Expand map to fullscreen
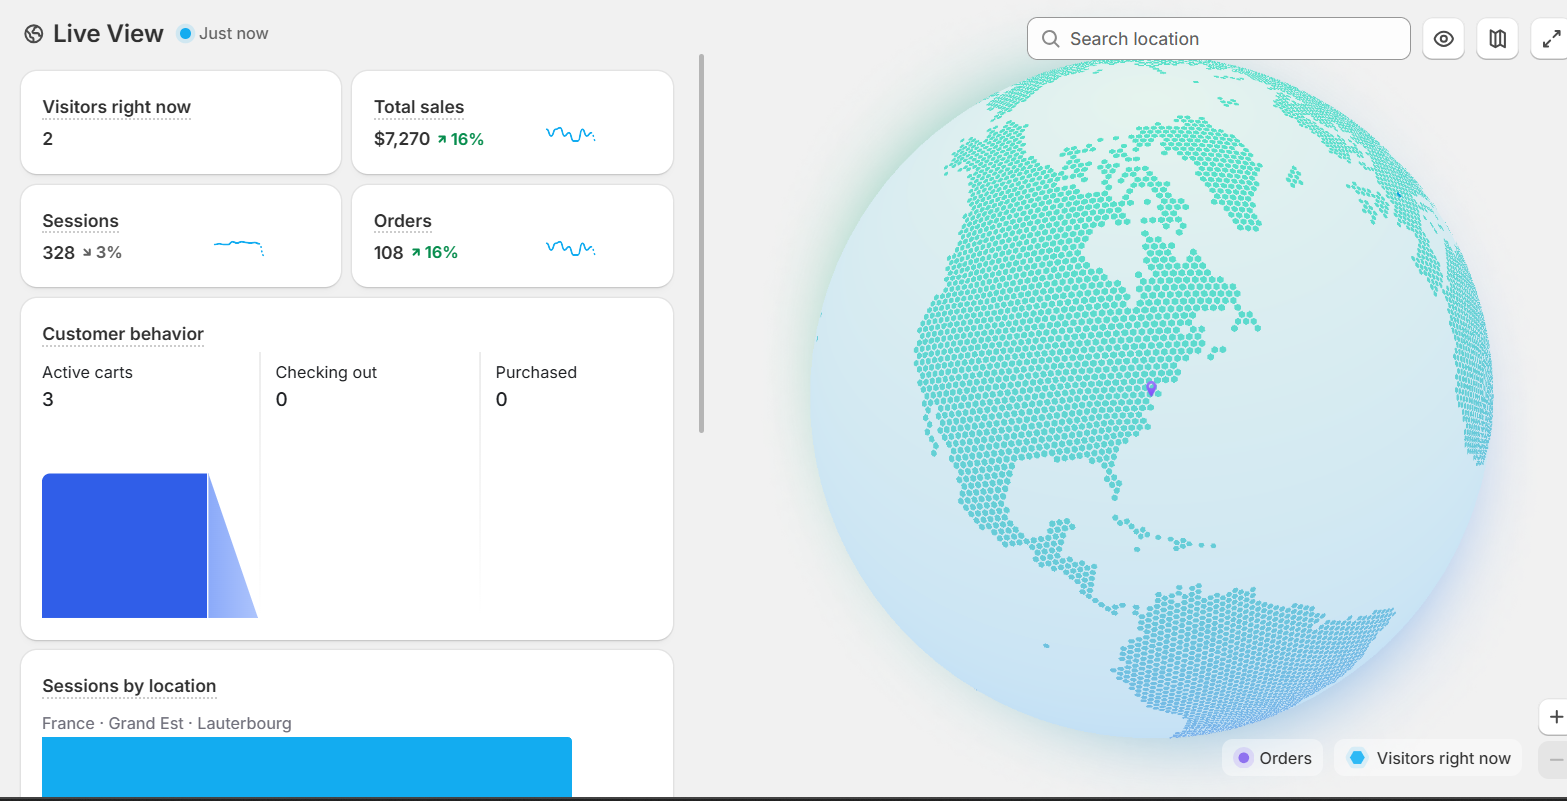 [x=1551, y=39]
